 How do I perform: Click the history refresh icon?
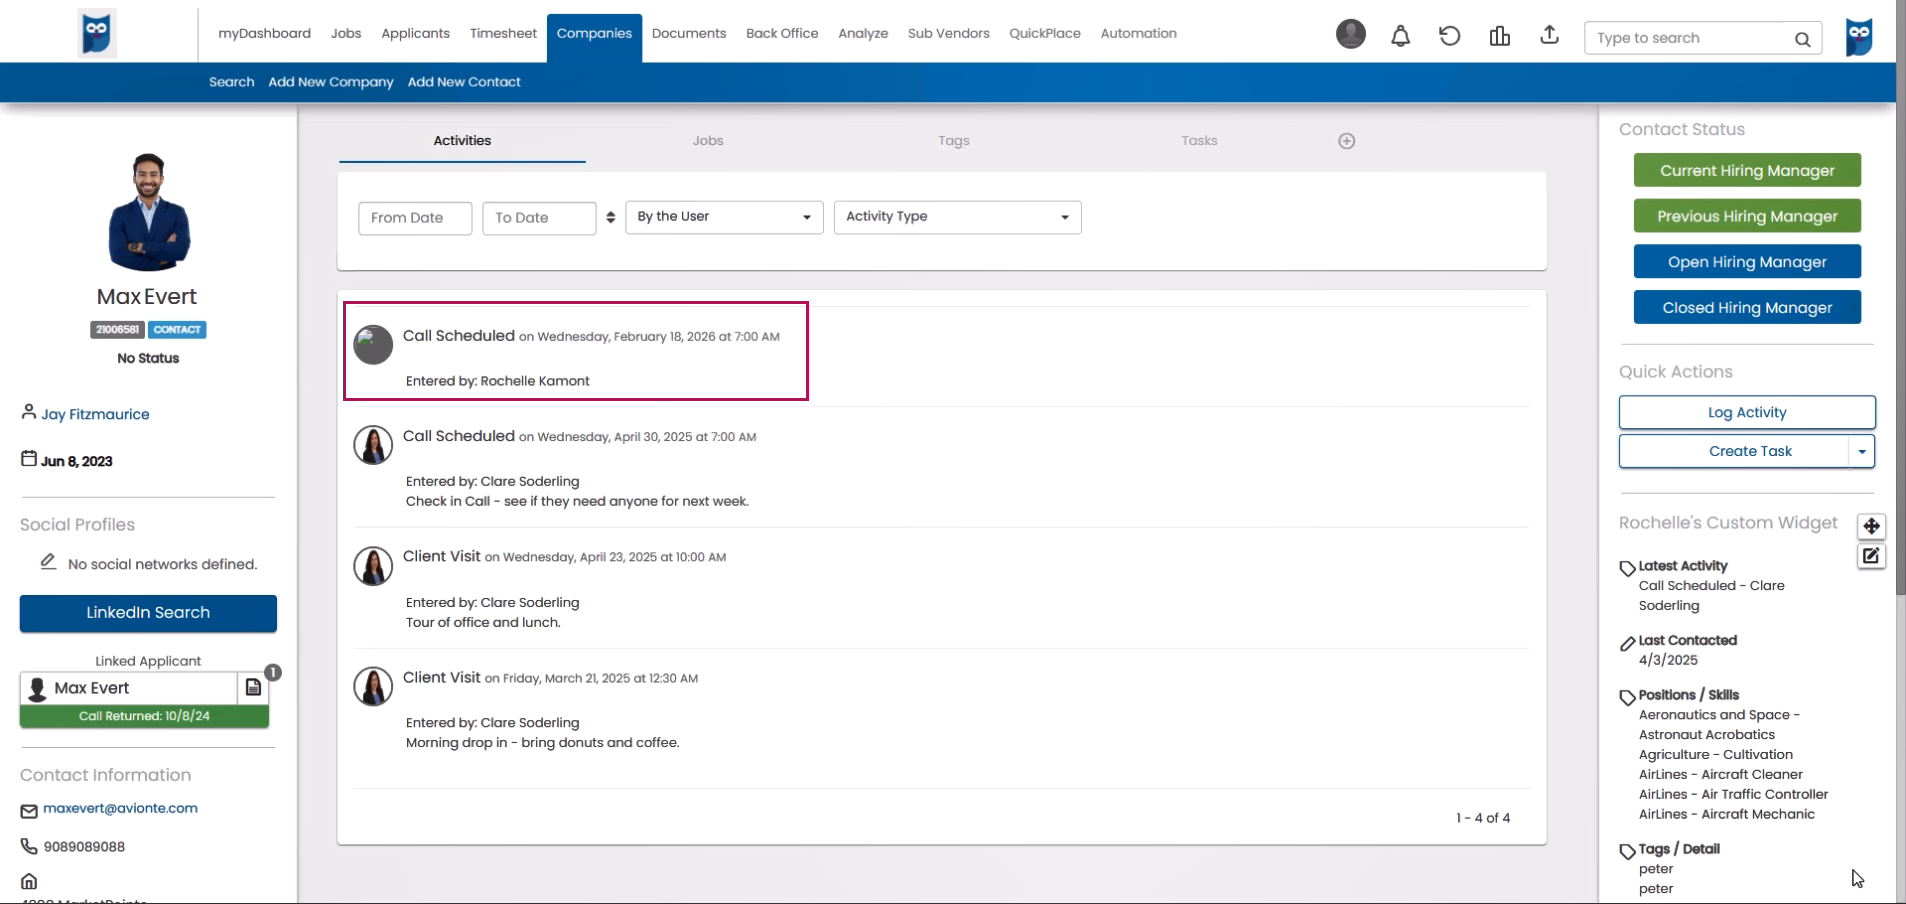pyautogui.click(x=1449, y=36)
